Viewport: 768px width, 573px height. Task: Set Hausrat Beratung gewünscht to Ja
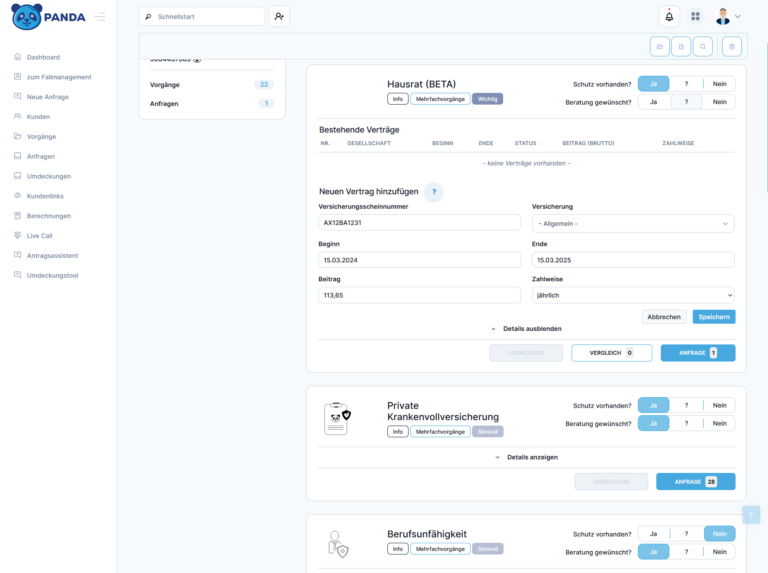pyautogui.click(x=653, y=102)
